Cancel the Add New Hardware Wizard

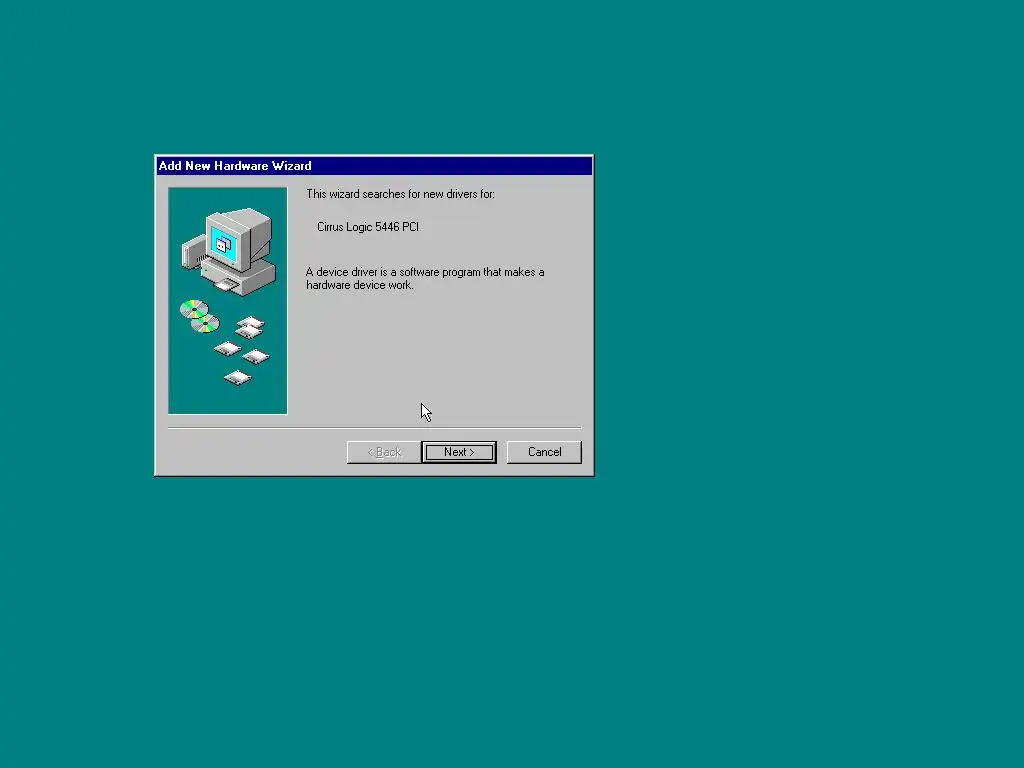(544, 452)
